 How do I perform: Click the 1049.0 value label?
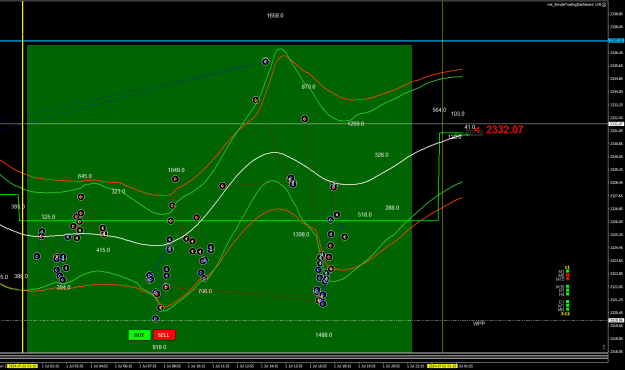176,170
